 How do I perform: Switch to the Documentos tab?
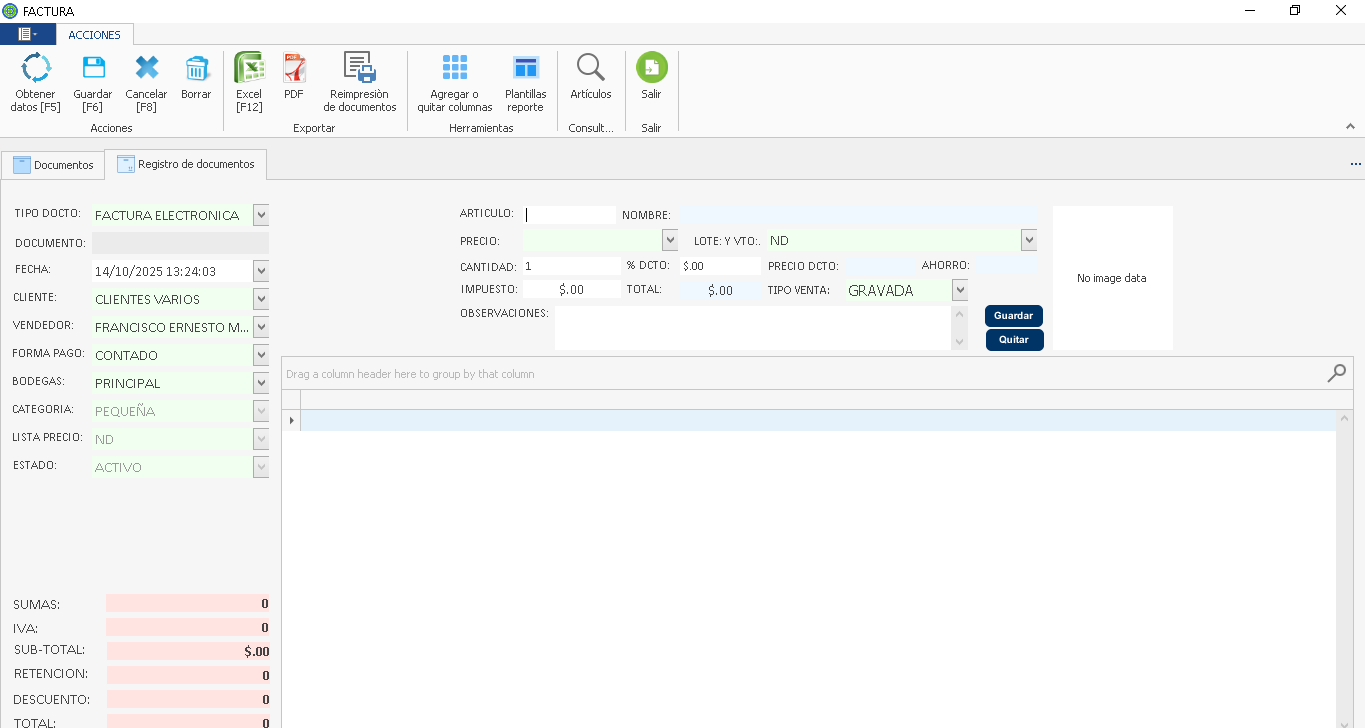[x=53, y=165]
